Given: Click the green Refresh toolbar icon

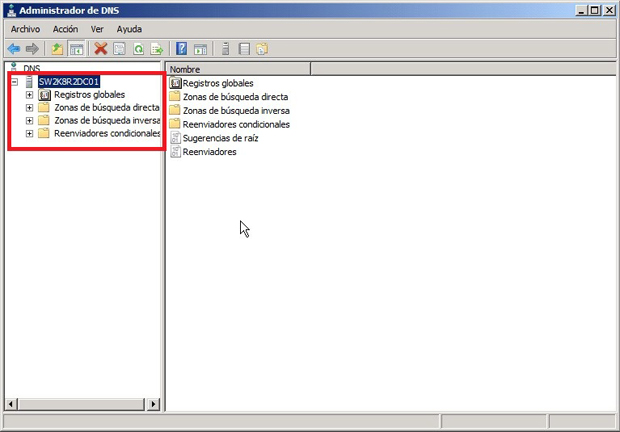Looking at the screenshot, I should coord(138,49).
